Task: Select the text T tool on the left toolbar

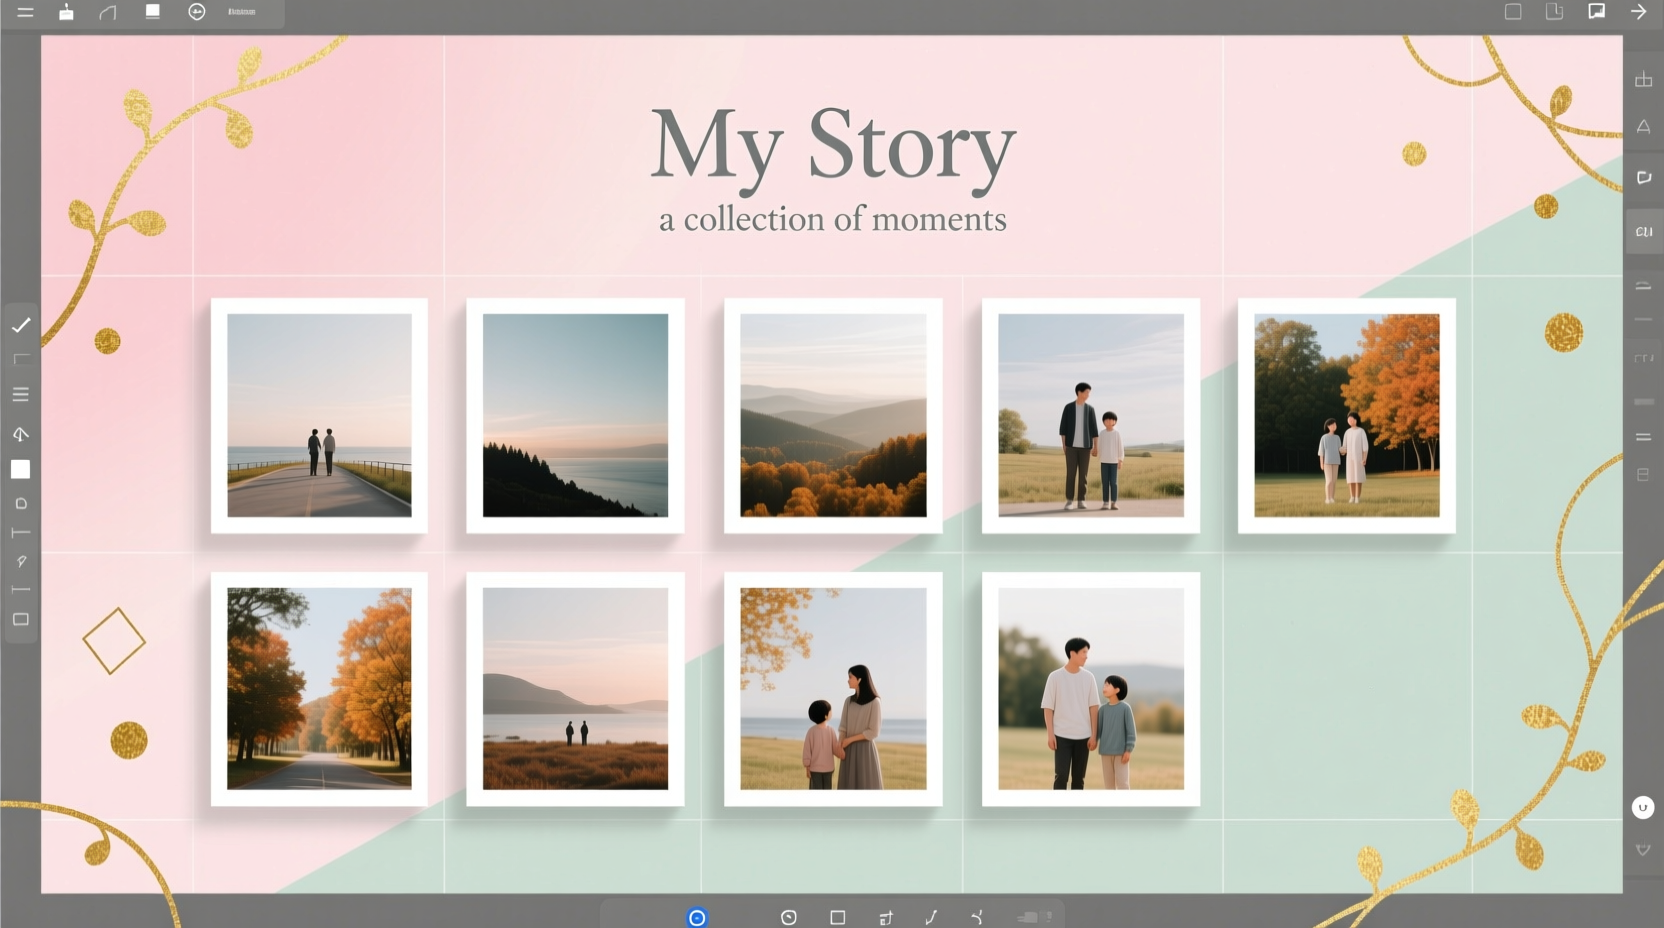Action: 22,533
